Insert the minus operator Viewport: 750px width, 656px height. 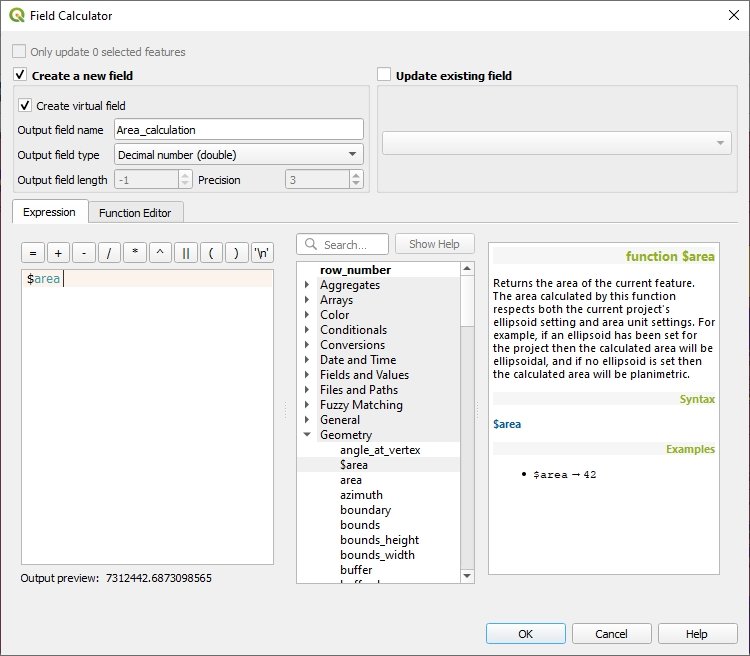(x=84, y=253)
